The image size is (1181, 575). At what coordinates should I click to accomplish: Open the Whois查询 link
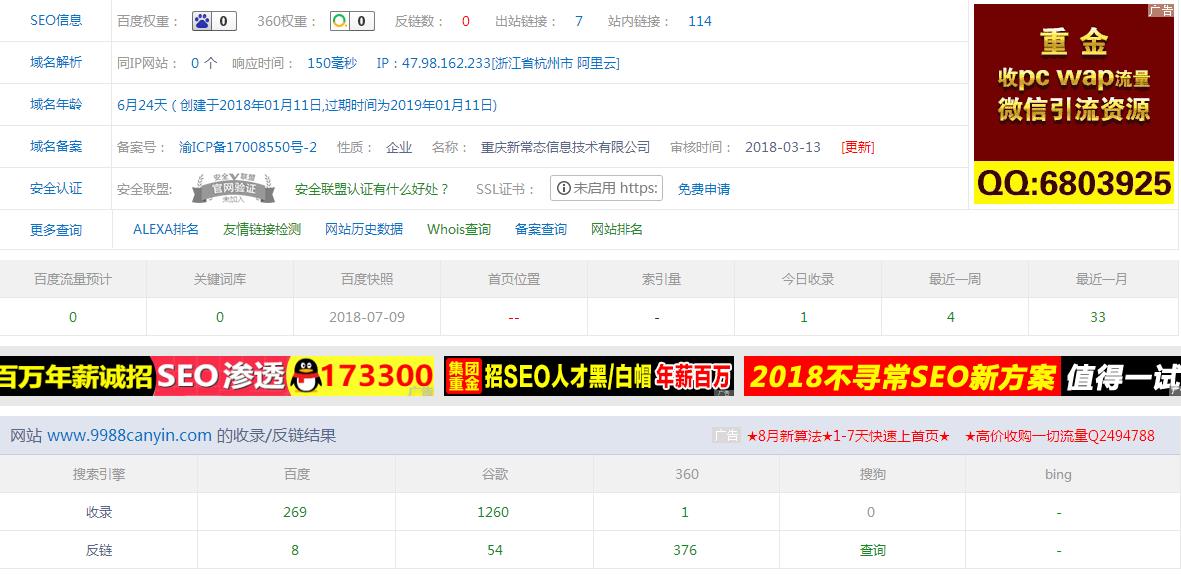(x=459, y=229)
